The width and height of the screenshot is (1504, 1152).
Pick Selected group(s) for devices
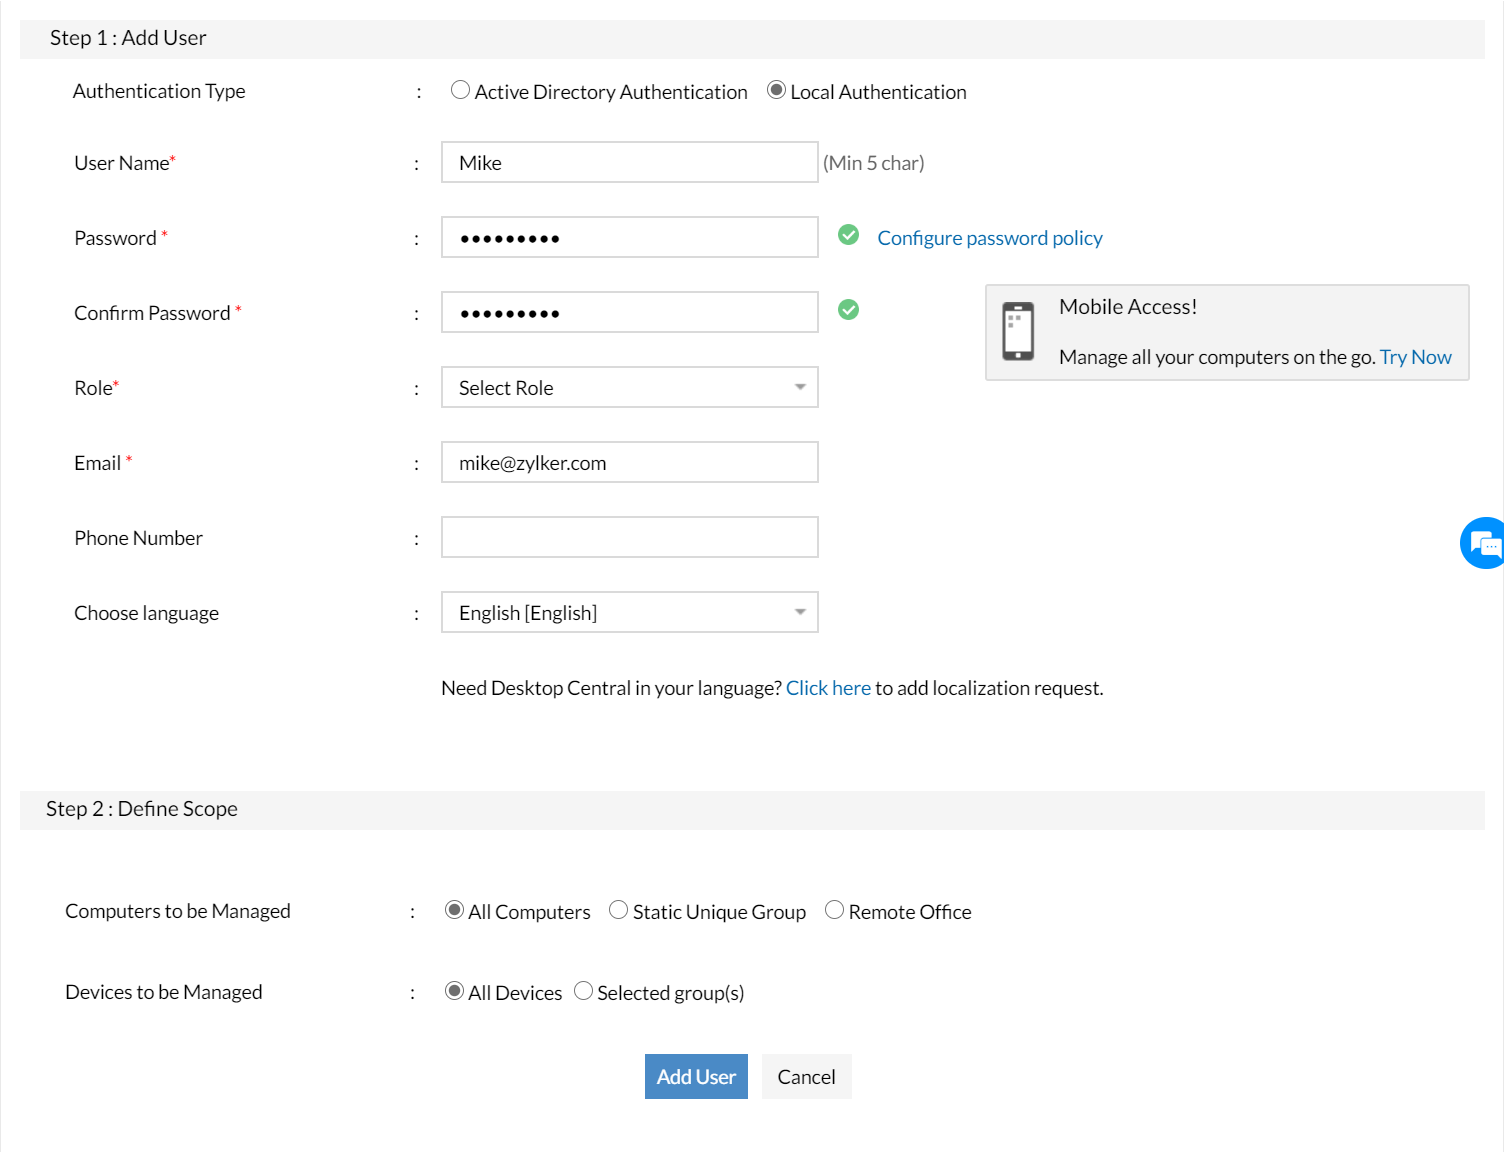[583, 991]
